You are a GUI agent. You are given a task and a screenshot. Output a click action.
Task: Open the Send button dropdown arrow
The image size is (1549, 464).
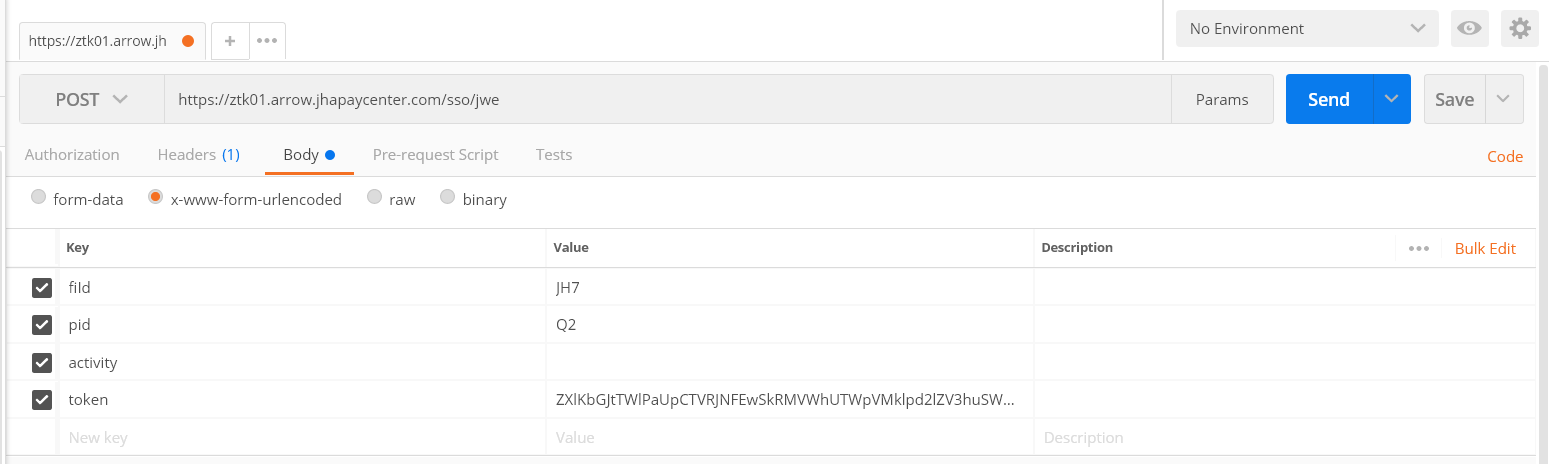pyautogui.click(x=1391, y=99)
